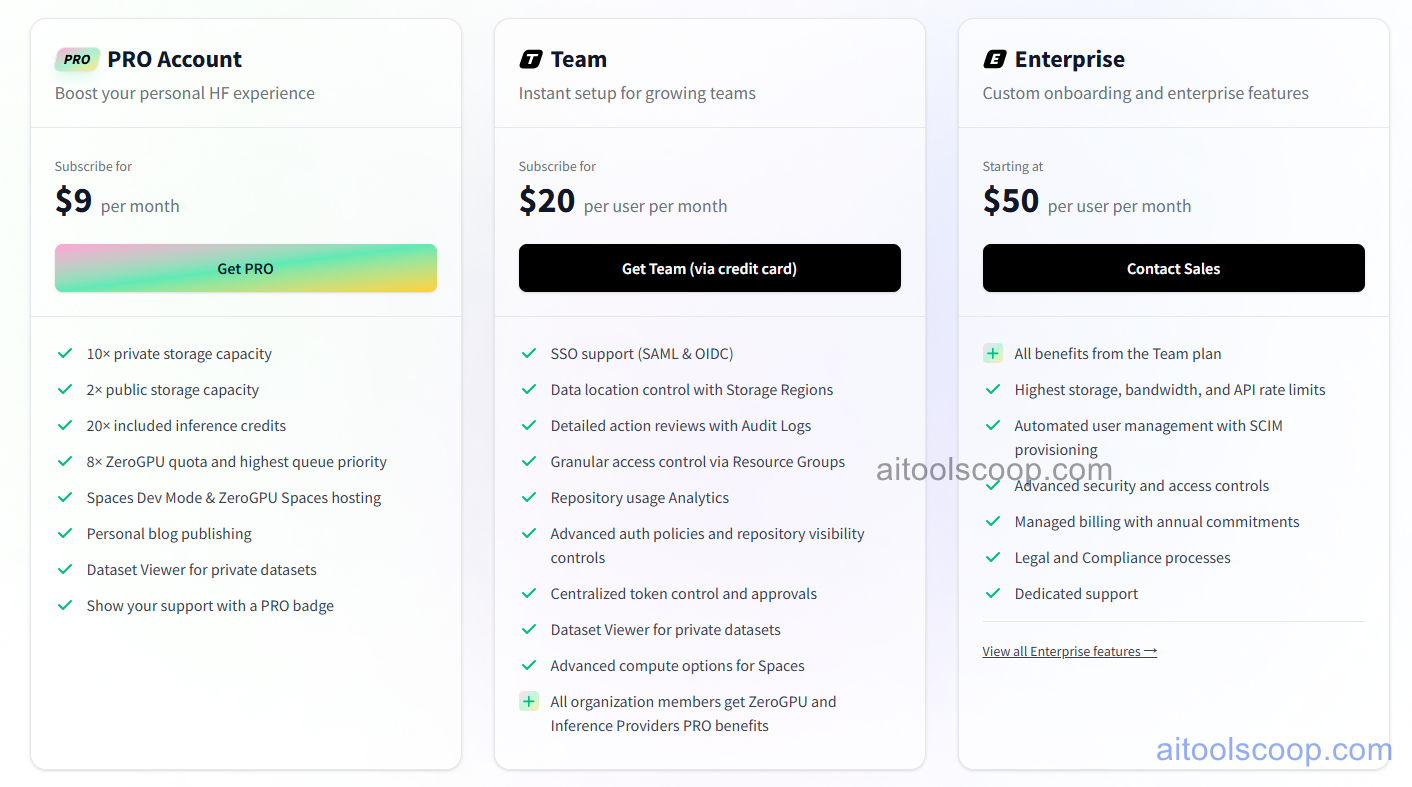Viewport: 1412px width, 787px height.
Task: Click the green plus icon beside Team plan benefits
Action: pyautogui.click(x=993, y=353)
